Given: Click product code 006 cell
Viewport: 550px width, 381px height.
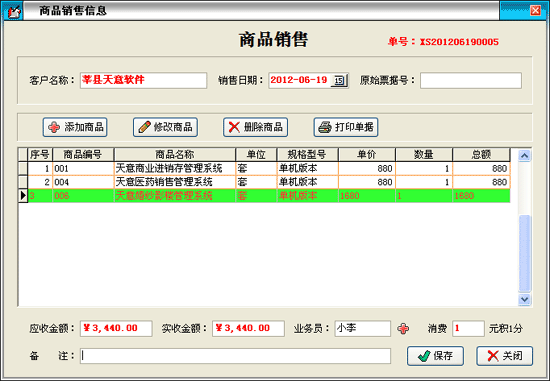Looking at the screenshot, I should pos(83,196).
